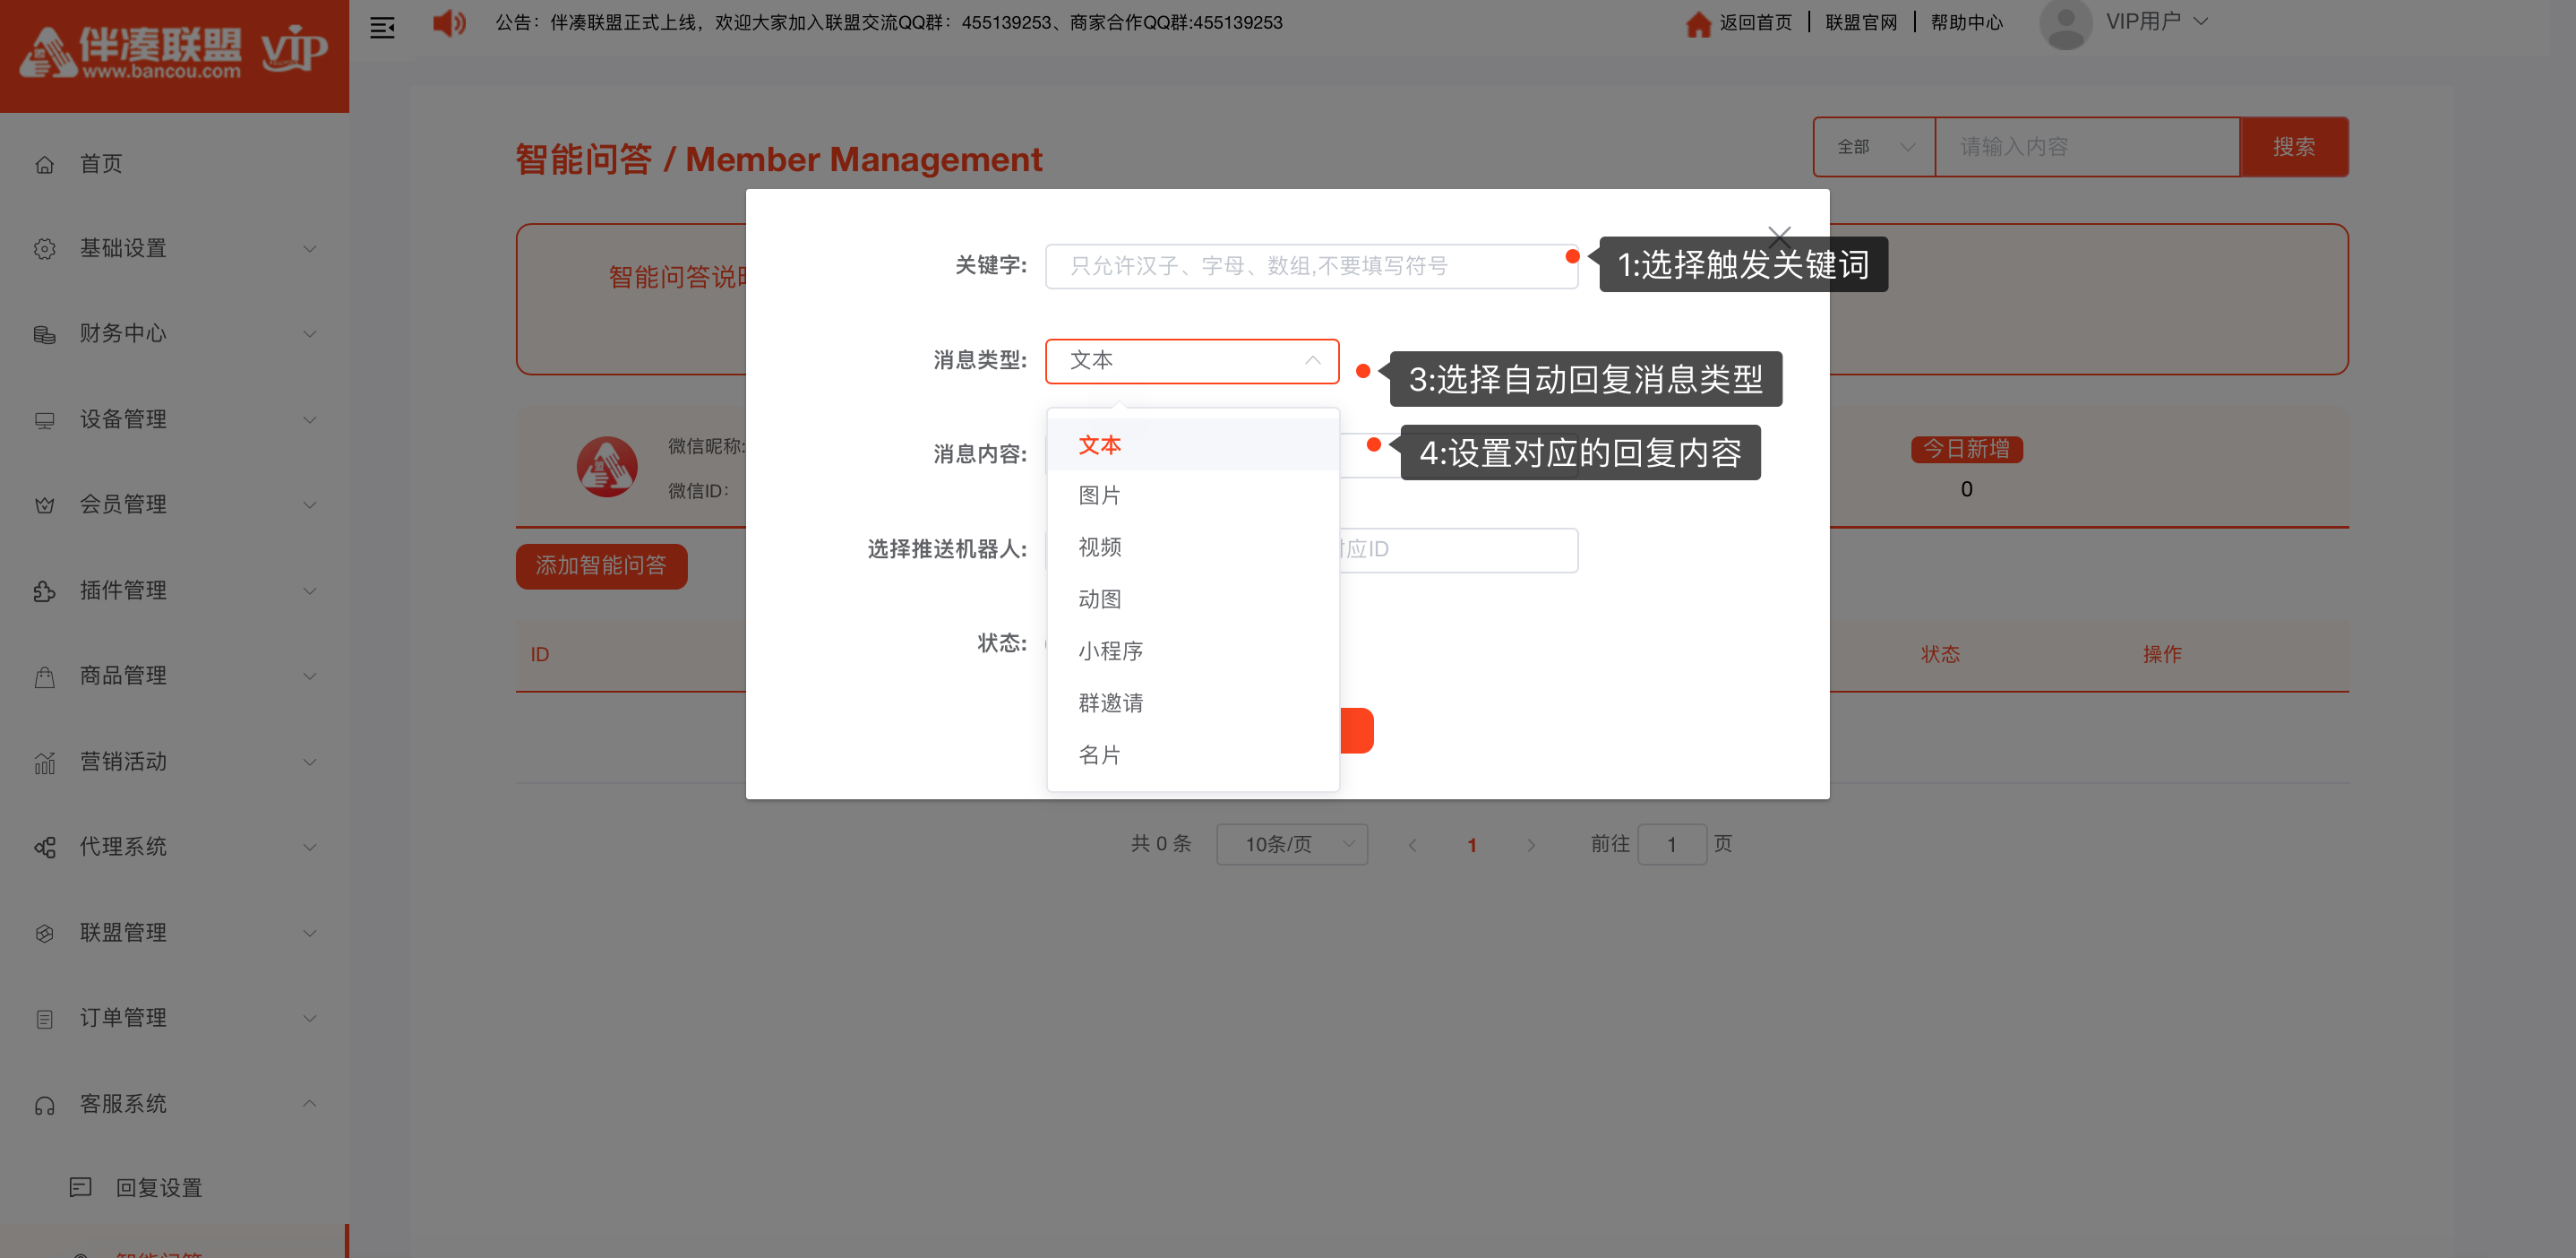The image size is (2576, 1258).
Task: Click the 状态 column header
Action: 1940,655
